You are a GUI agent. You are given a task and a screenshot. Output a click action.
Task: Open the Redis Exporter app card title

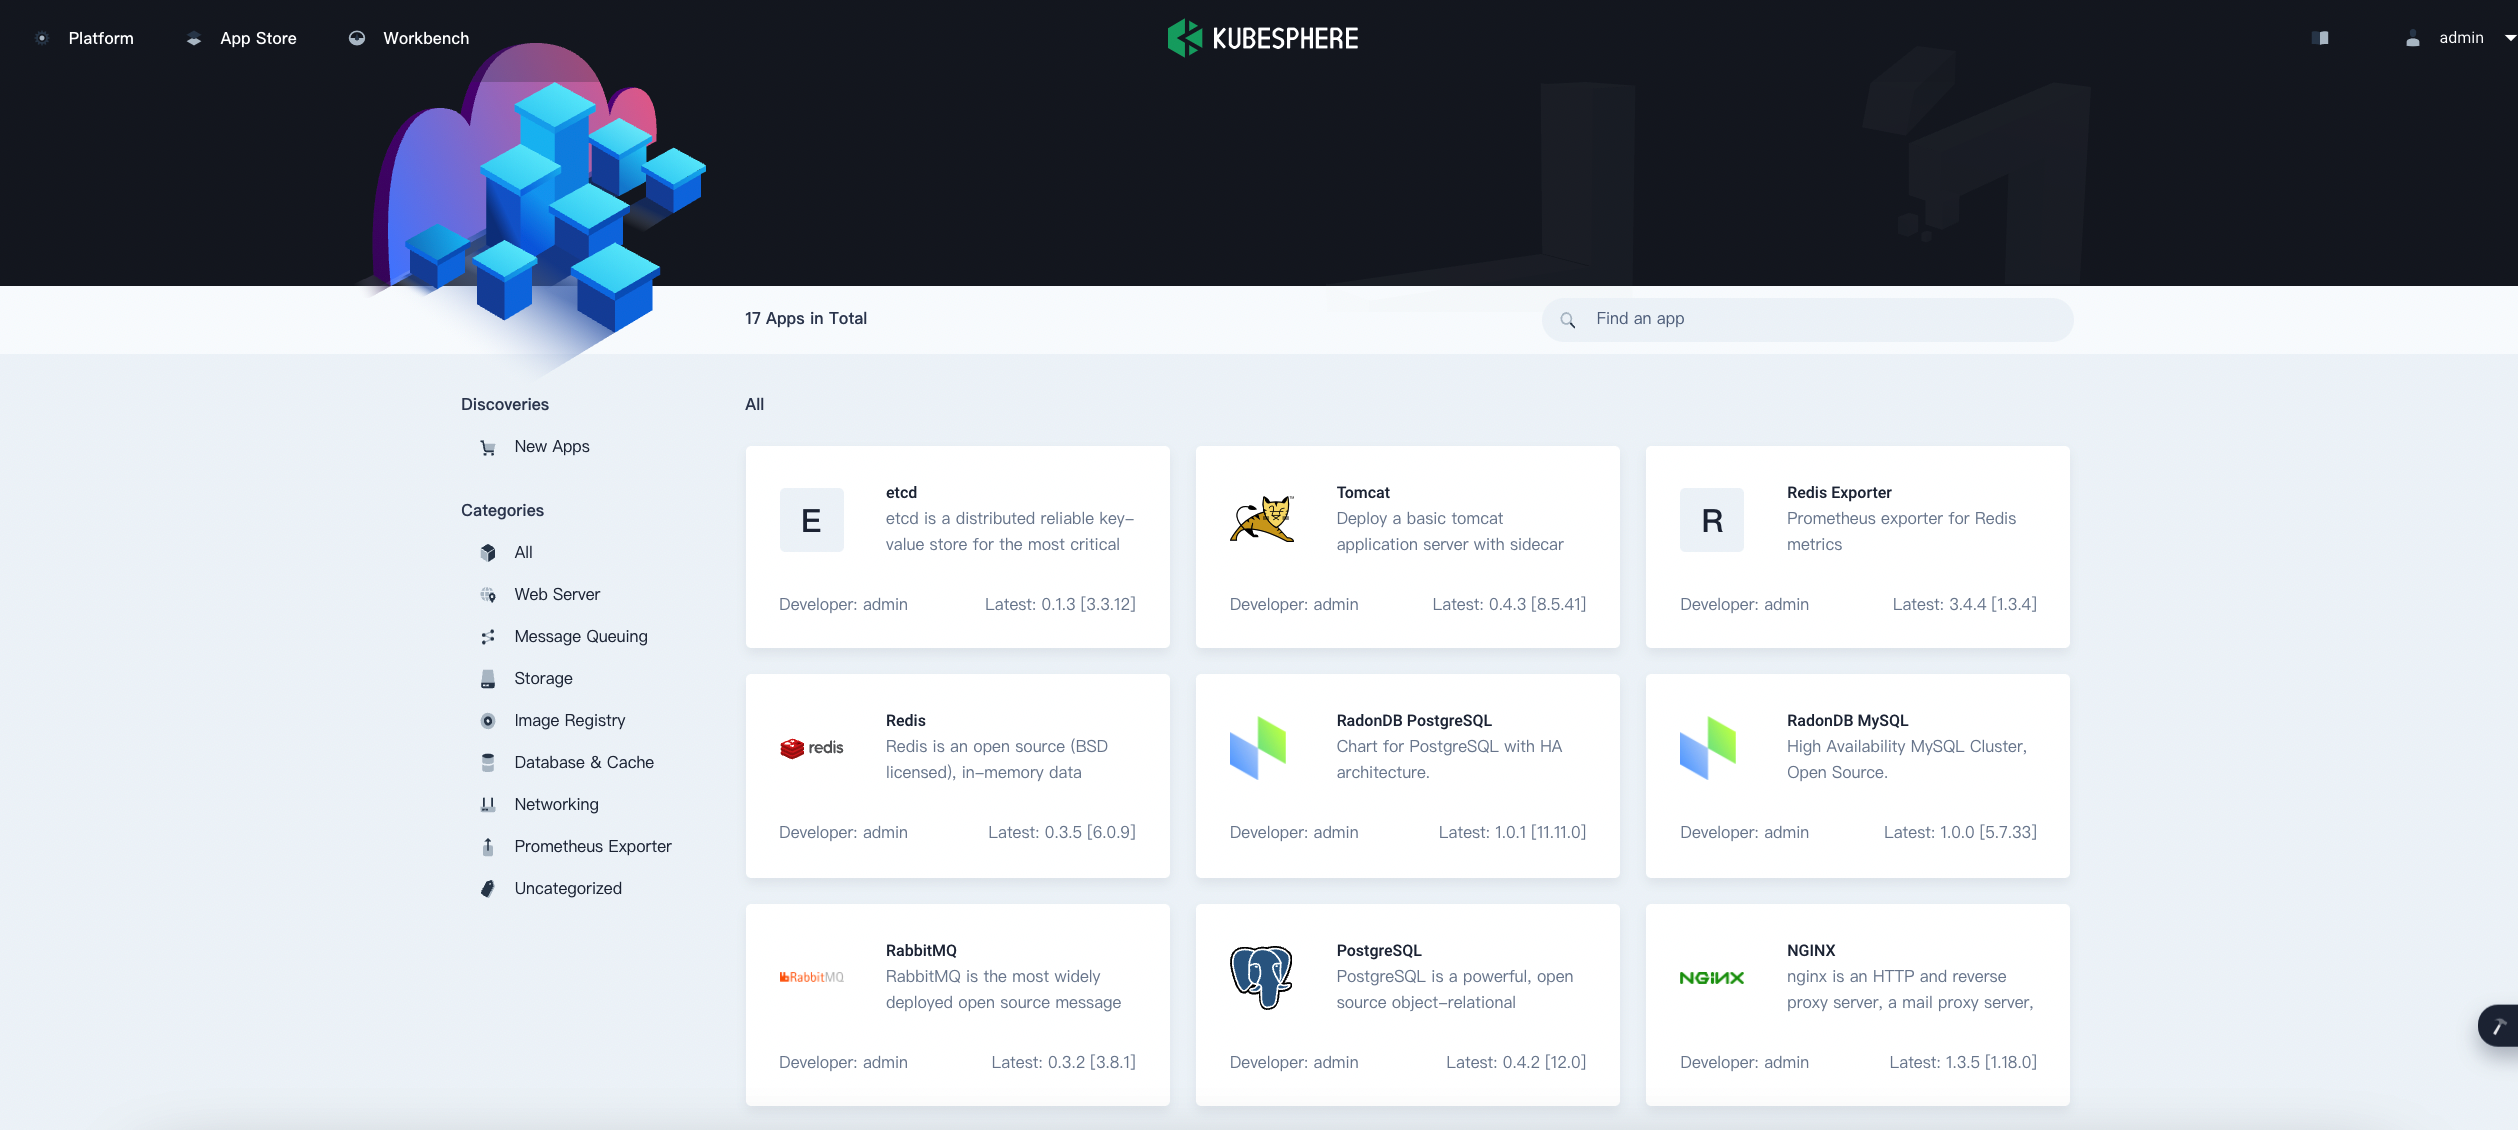click(1838, 492)
